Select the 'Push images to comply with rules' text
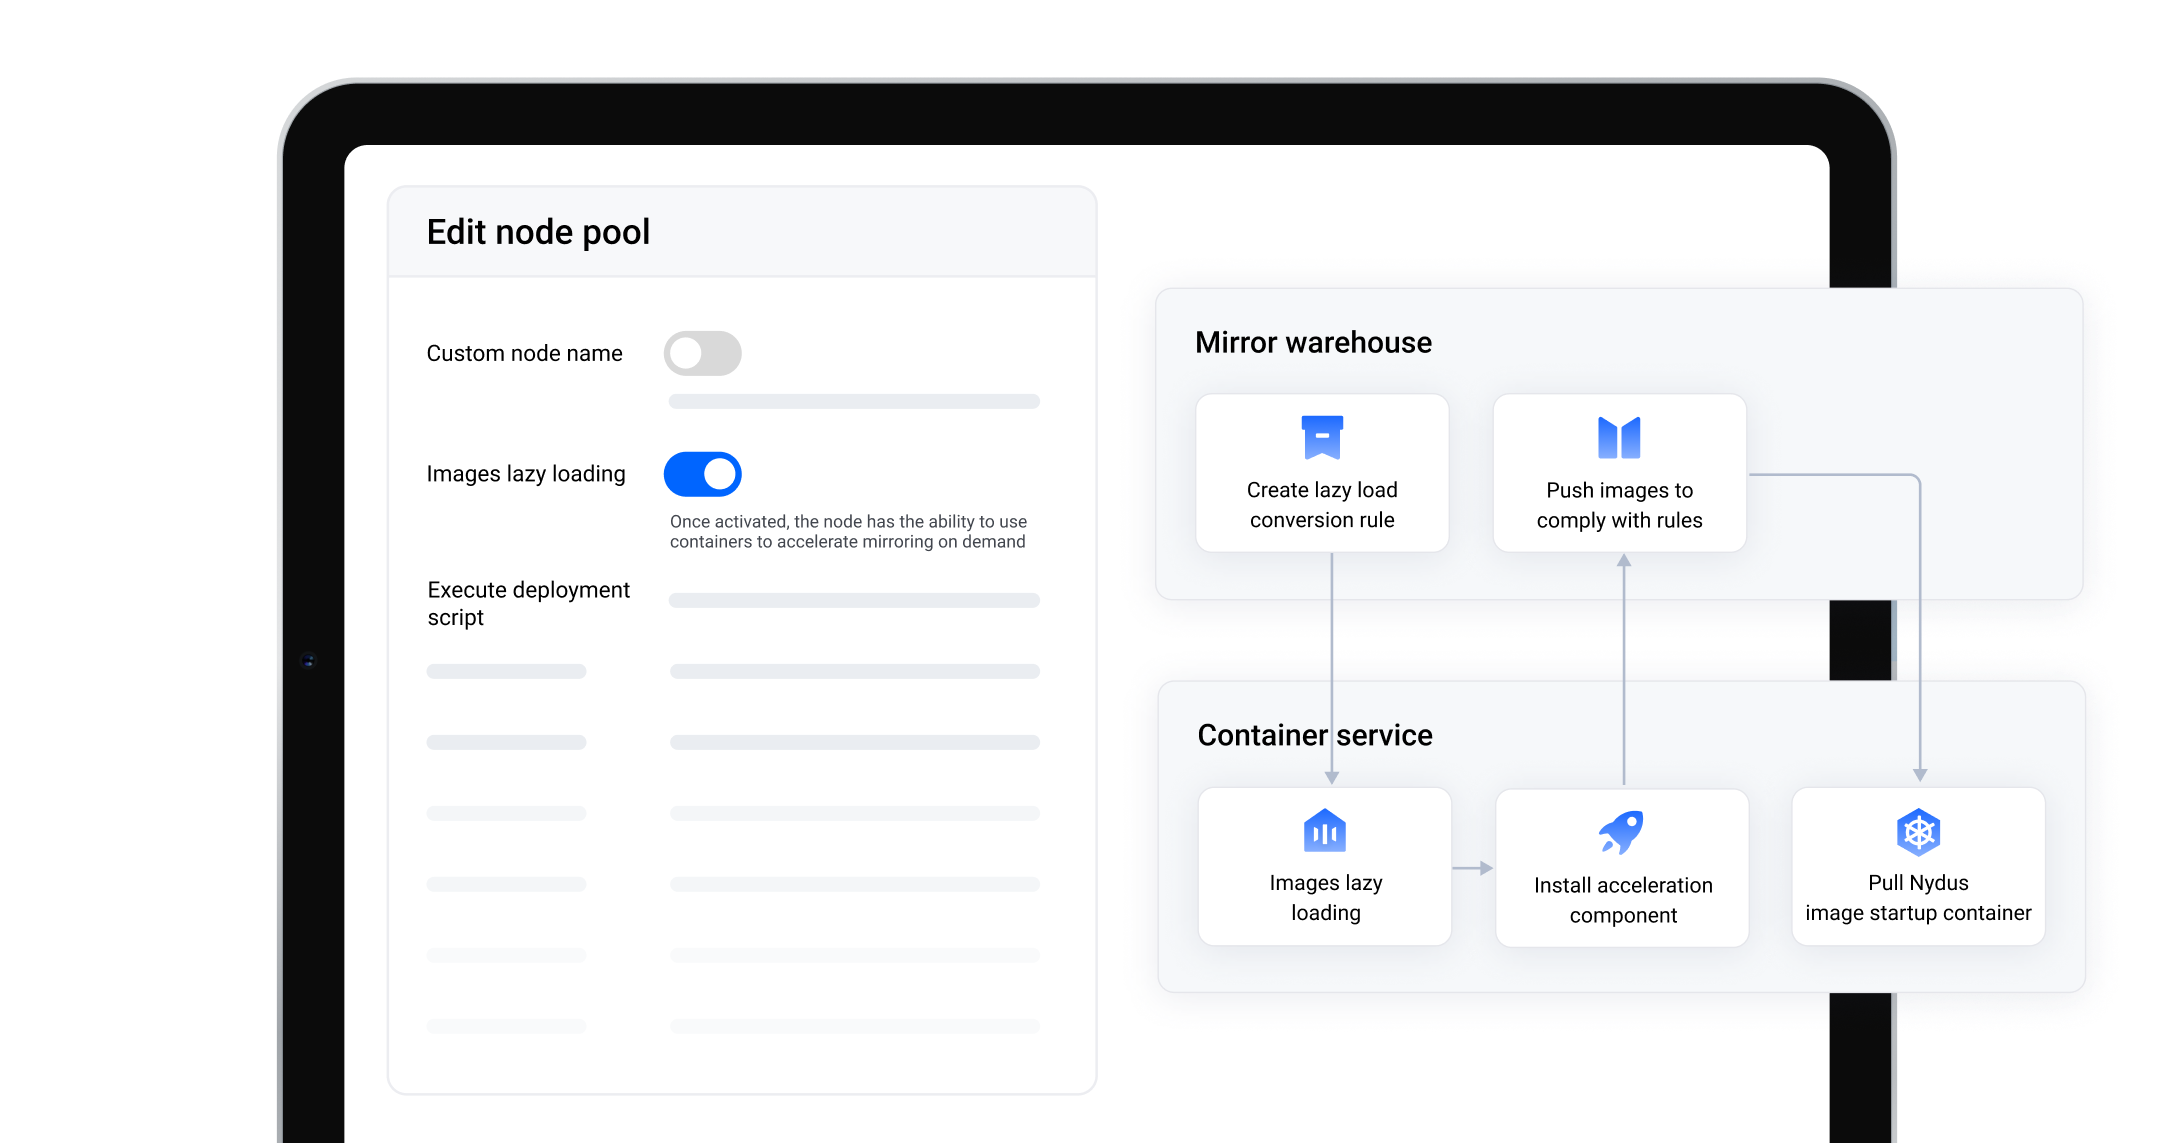The width and height of the screenshot is (2180, 1143). [x=1619, y=505]
